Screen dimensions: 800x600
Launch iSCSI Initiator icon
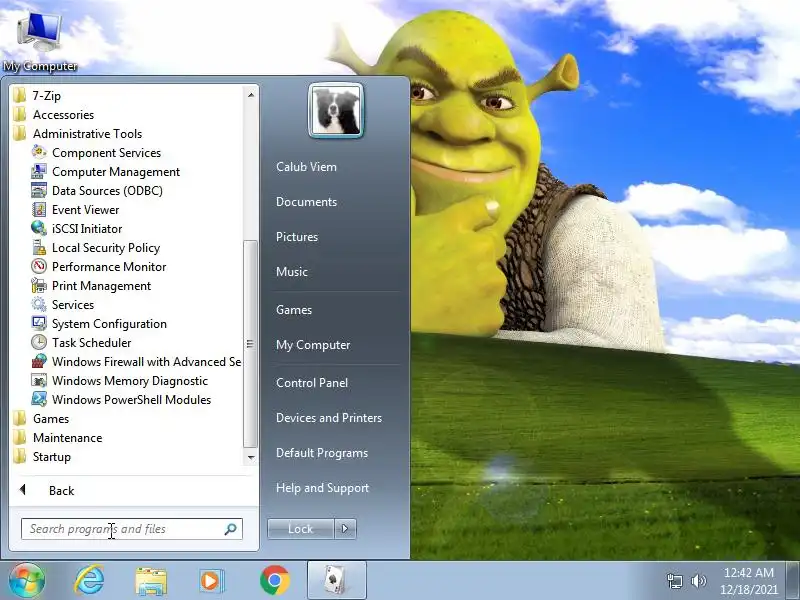39,229
